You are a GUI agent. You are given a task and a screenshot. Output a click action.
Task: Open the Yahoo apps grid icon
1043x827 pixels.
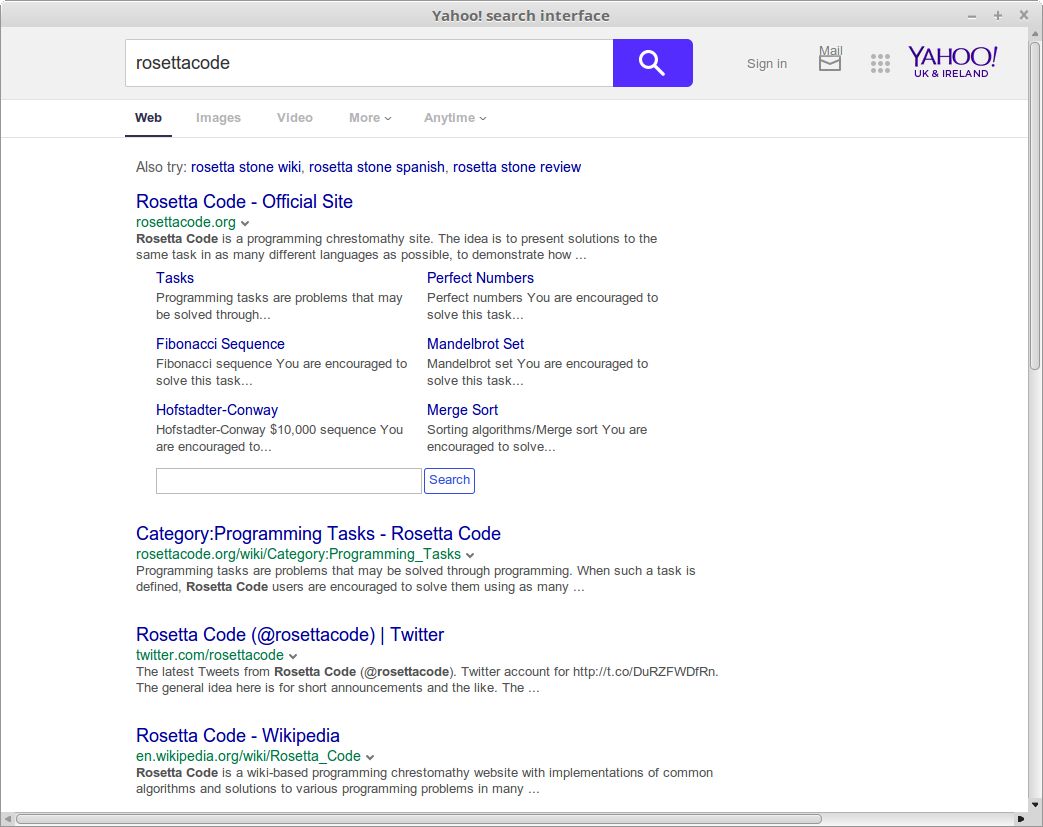880,64
